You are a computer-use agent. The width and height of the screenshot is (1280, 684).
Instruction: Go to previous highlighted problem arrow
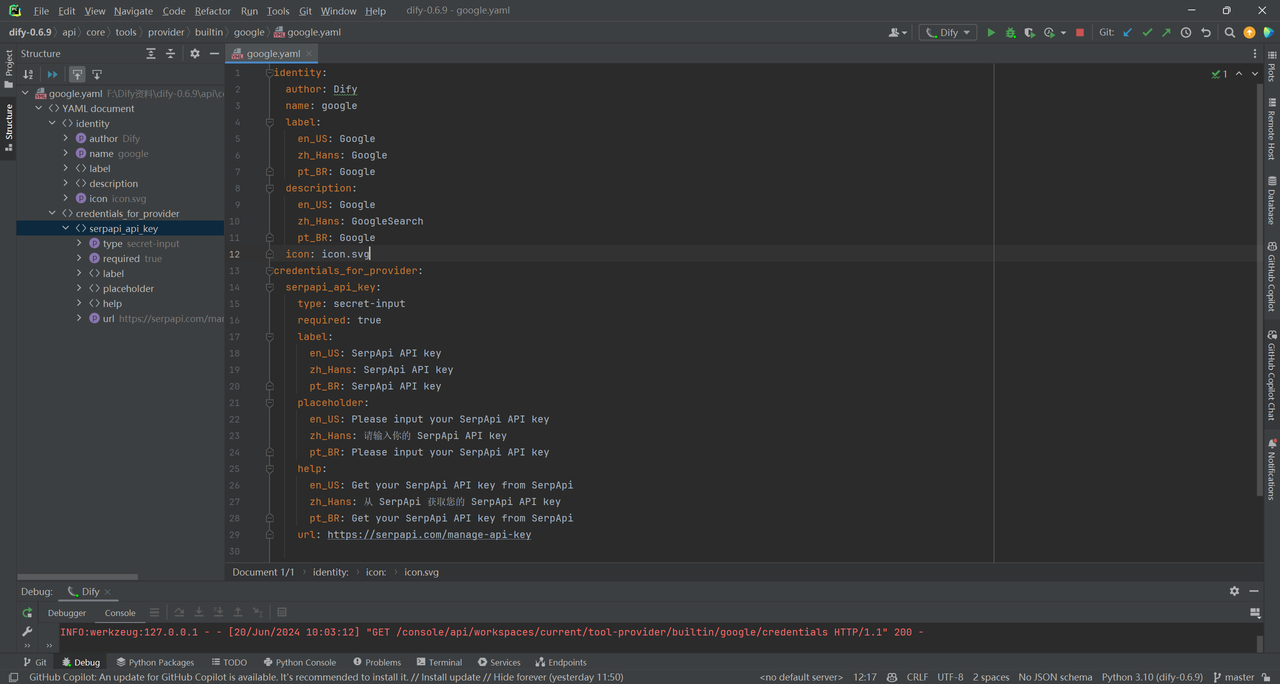pyautogui.click(x=1239, y=74)
